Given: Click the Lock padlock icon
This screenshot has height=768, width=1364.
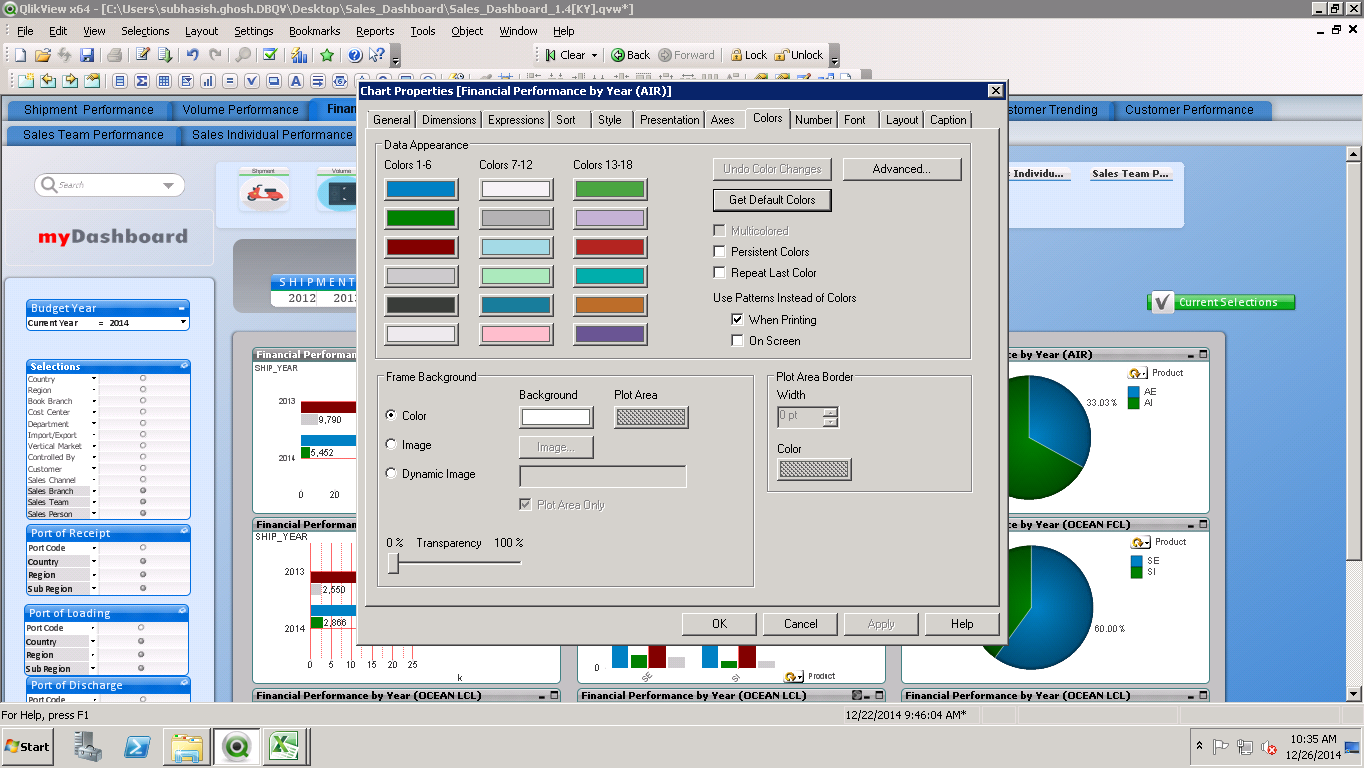Looking at the screenshot, I should [x=737, y=55].
